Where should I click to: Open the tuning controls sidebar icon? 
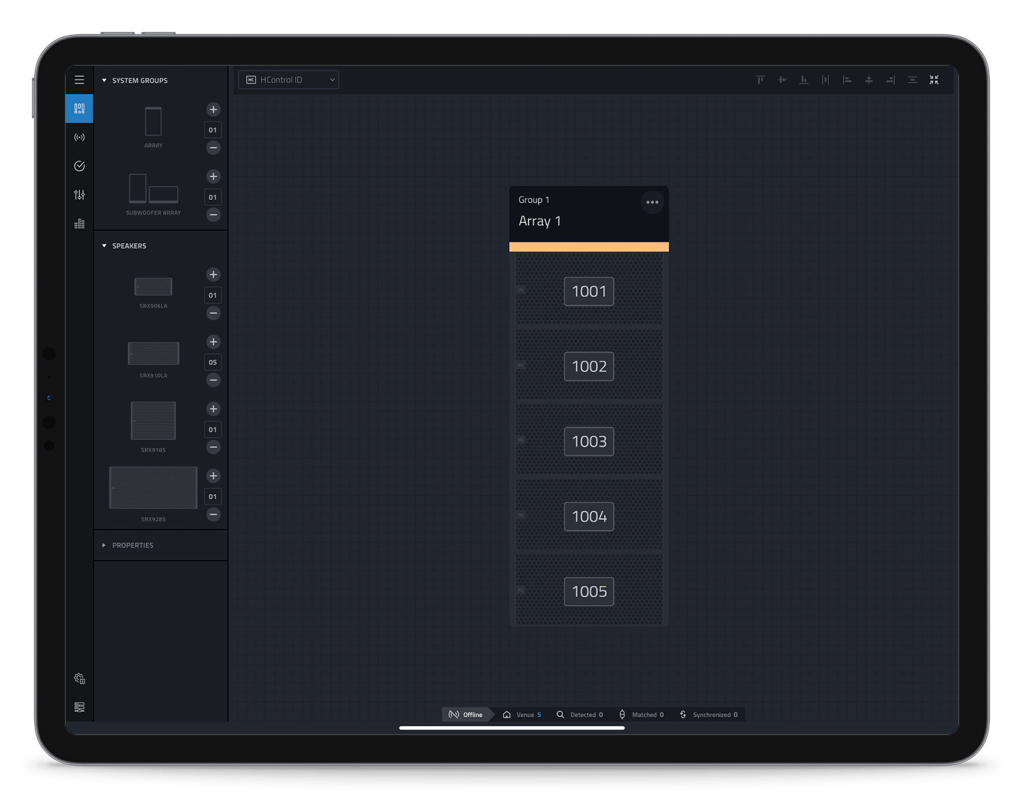pos(79,195)
